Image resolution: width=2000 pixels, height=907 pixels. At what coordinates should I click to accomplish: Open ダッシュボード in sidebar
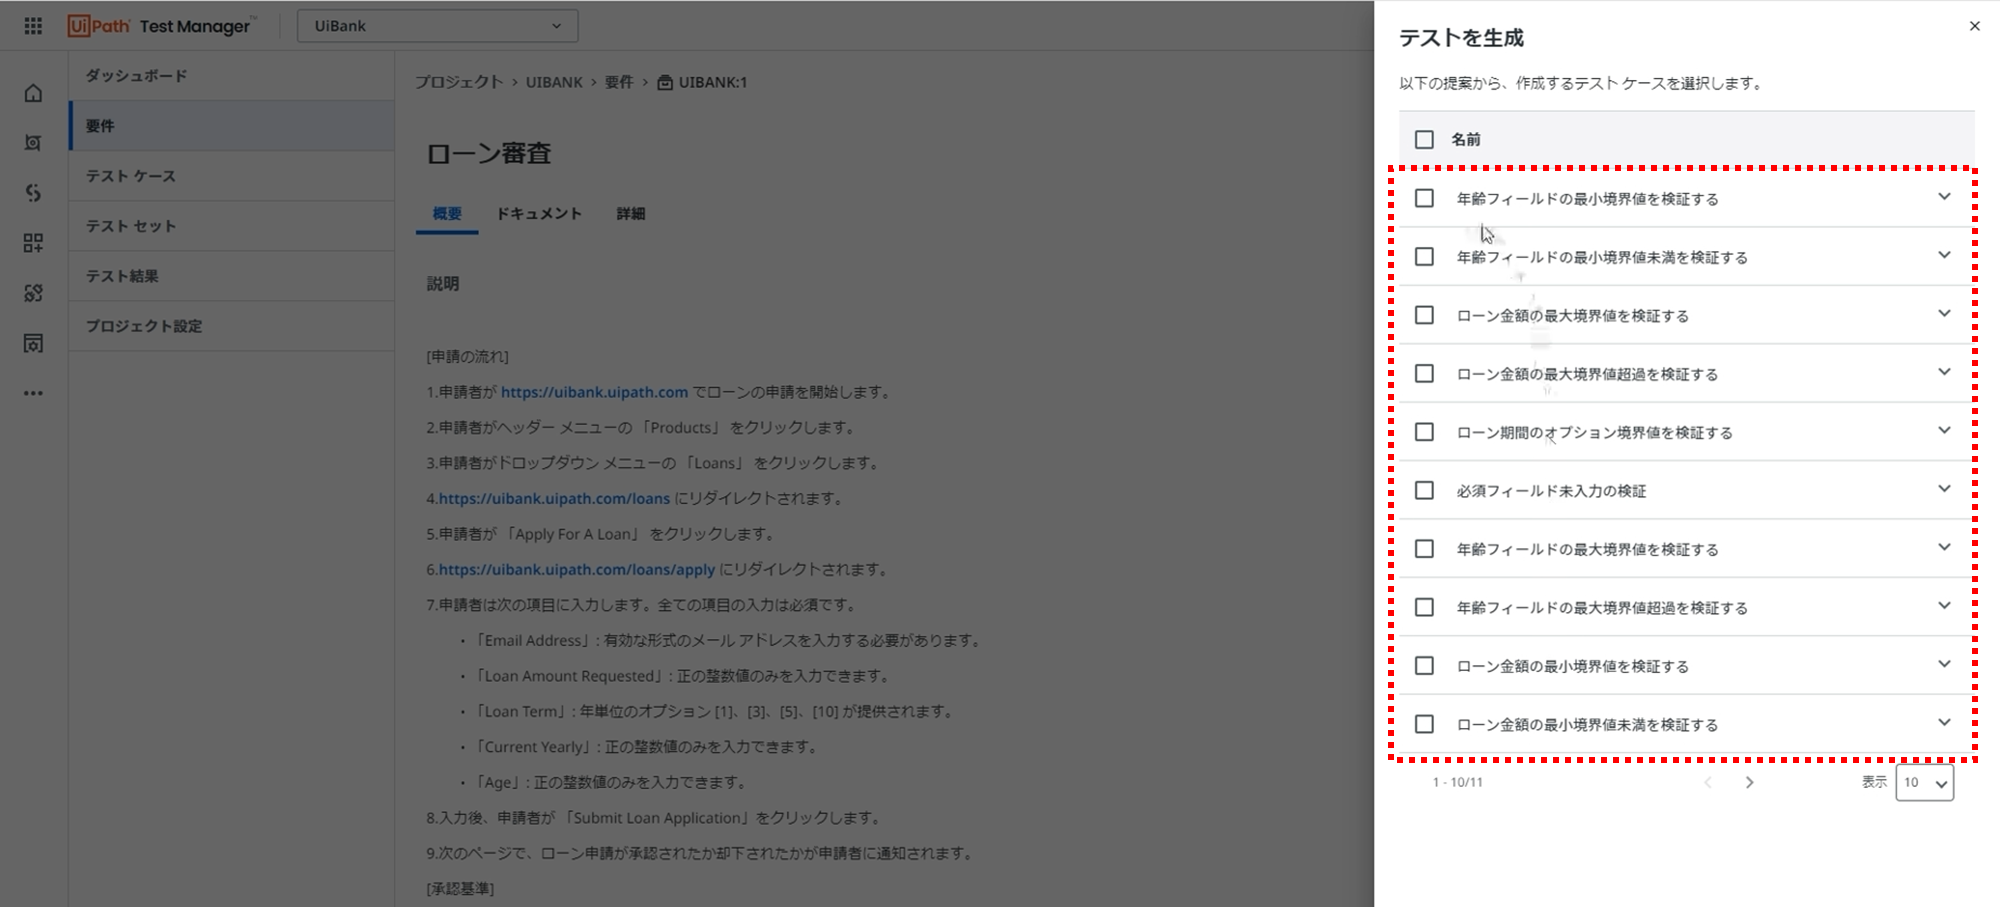231,76
